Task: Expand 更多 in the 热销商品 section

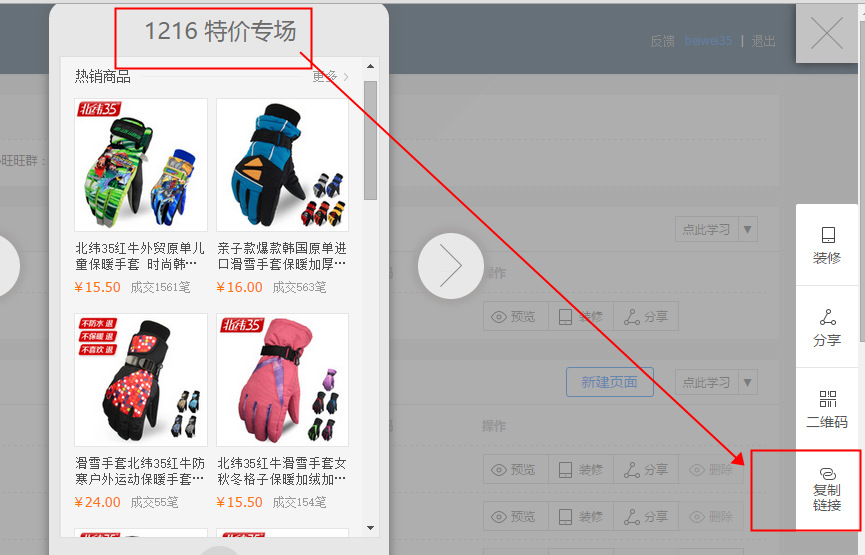Action: tap(330, 76)
